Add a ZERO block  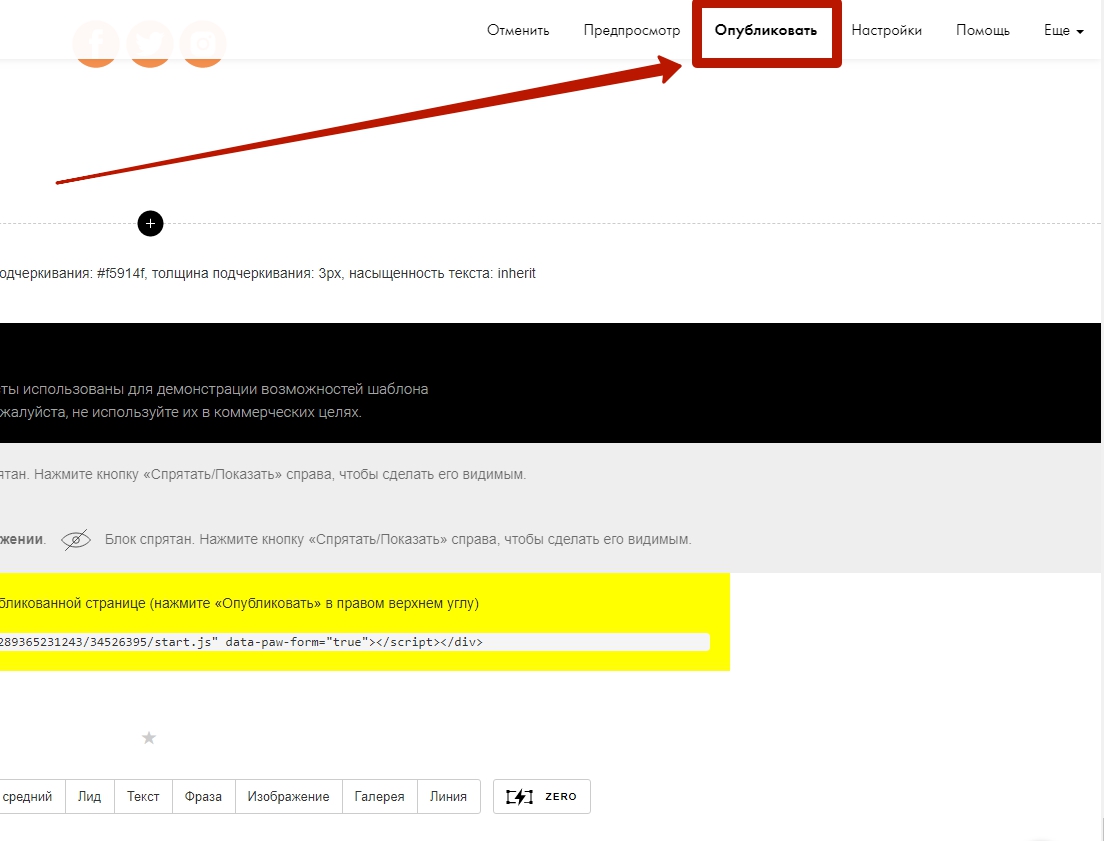[x=542, y=797]
